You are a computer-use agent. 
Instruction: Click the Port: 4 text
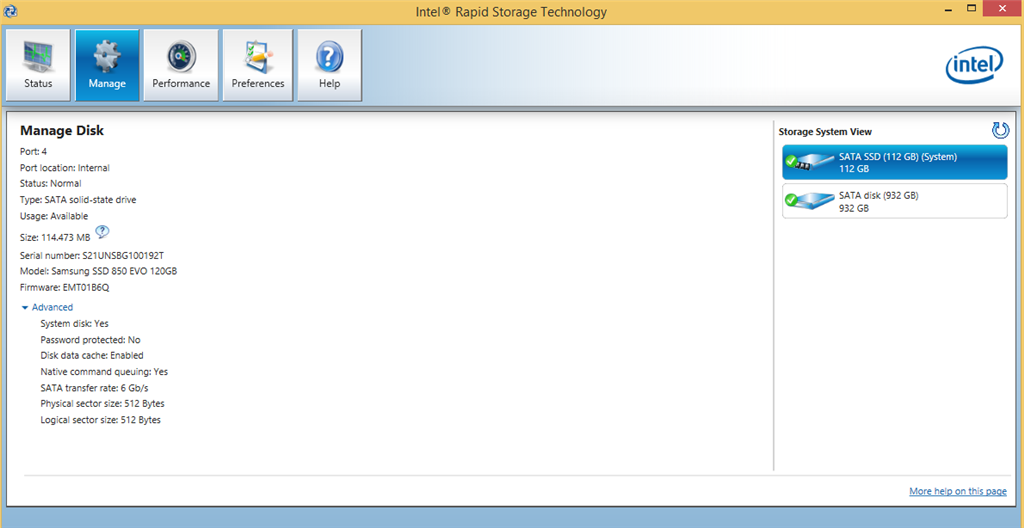pyautogui.click(x=33, y=151)
